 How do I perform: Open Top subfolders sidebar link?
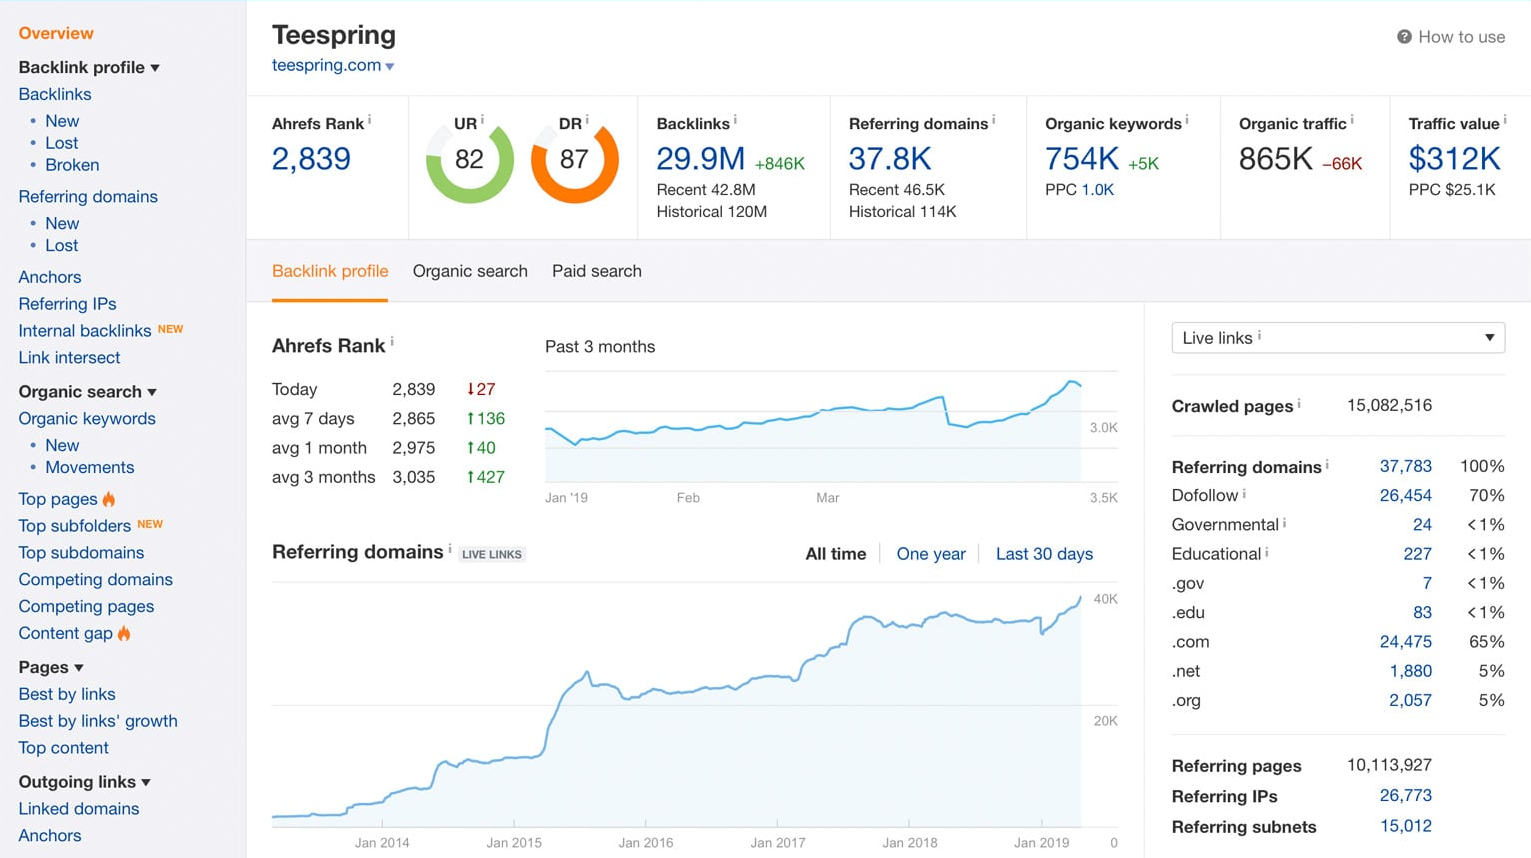pyautogui.click(x=75, y=526)
